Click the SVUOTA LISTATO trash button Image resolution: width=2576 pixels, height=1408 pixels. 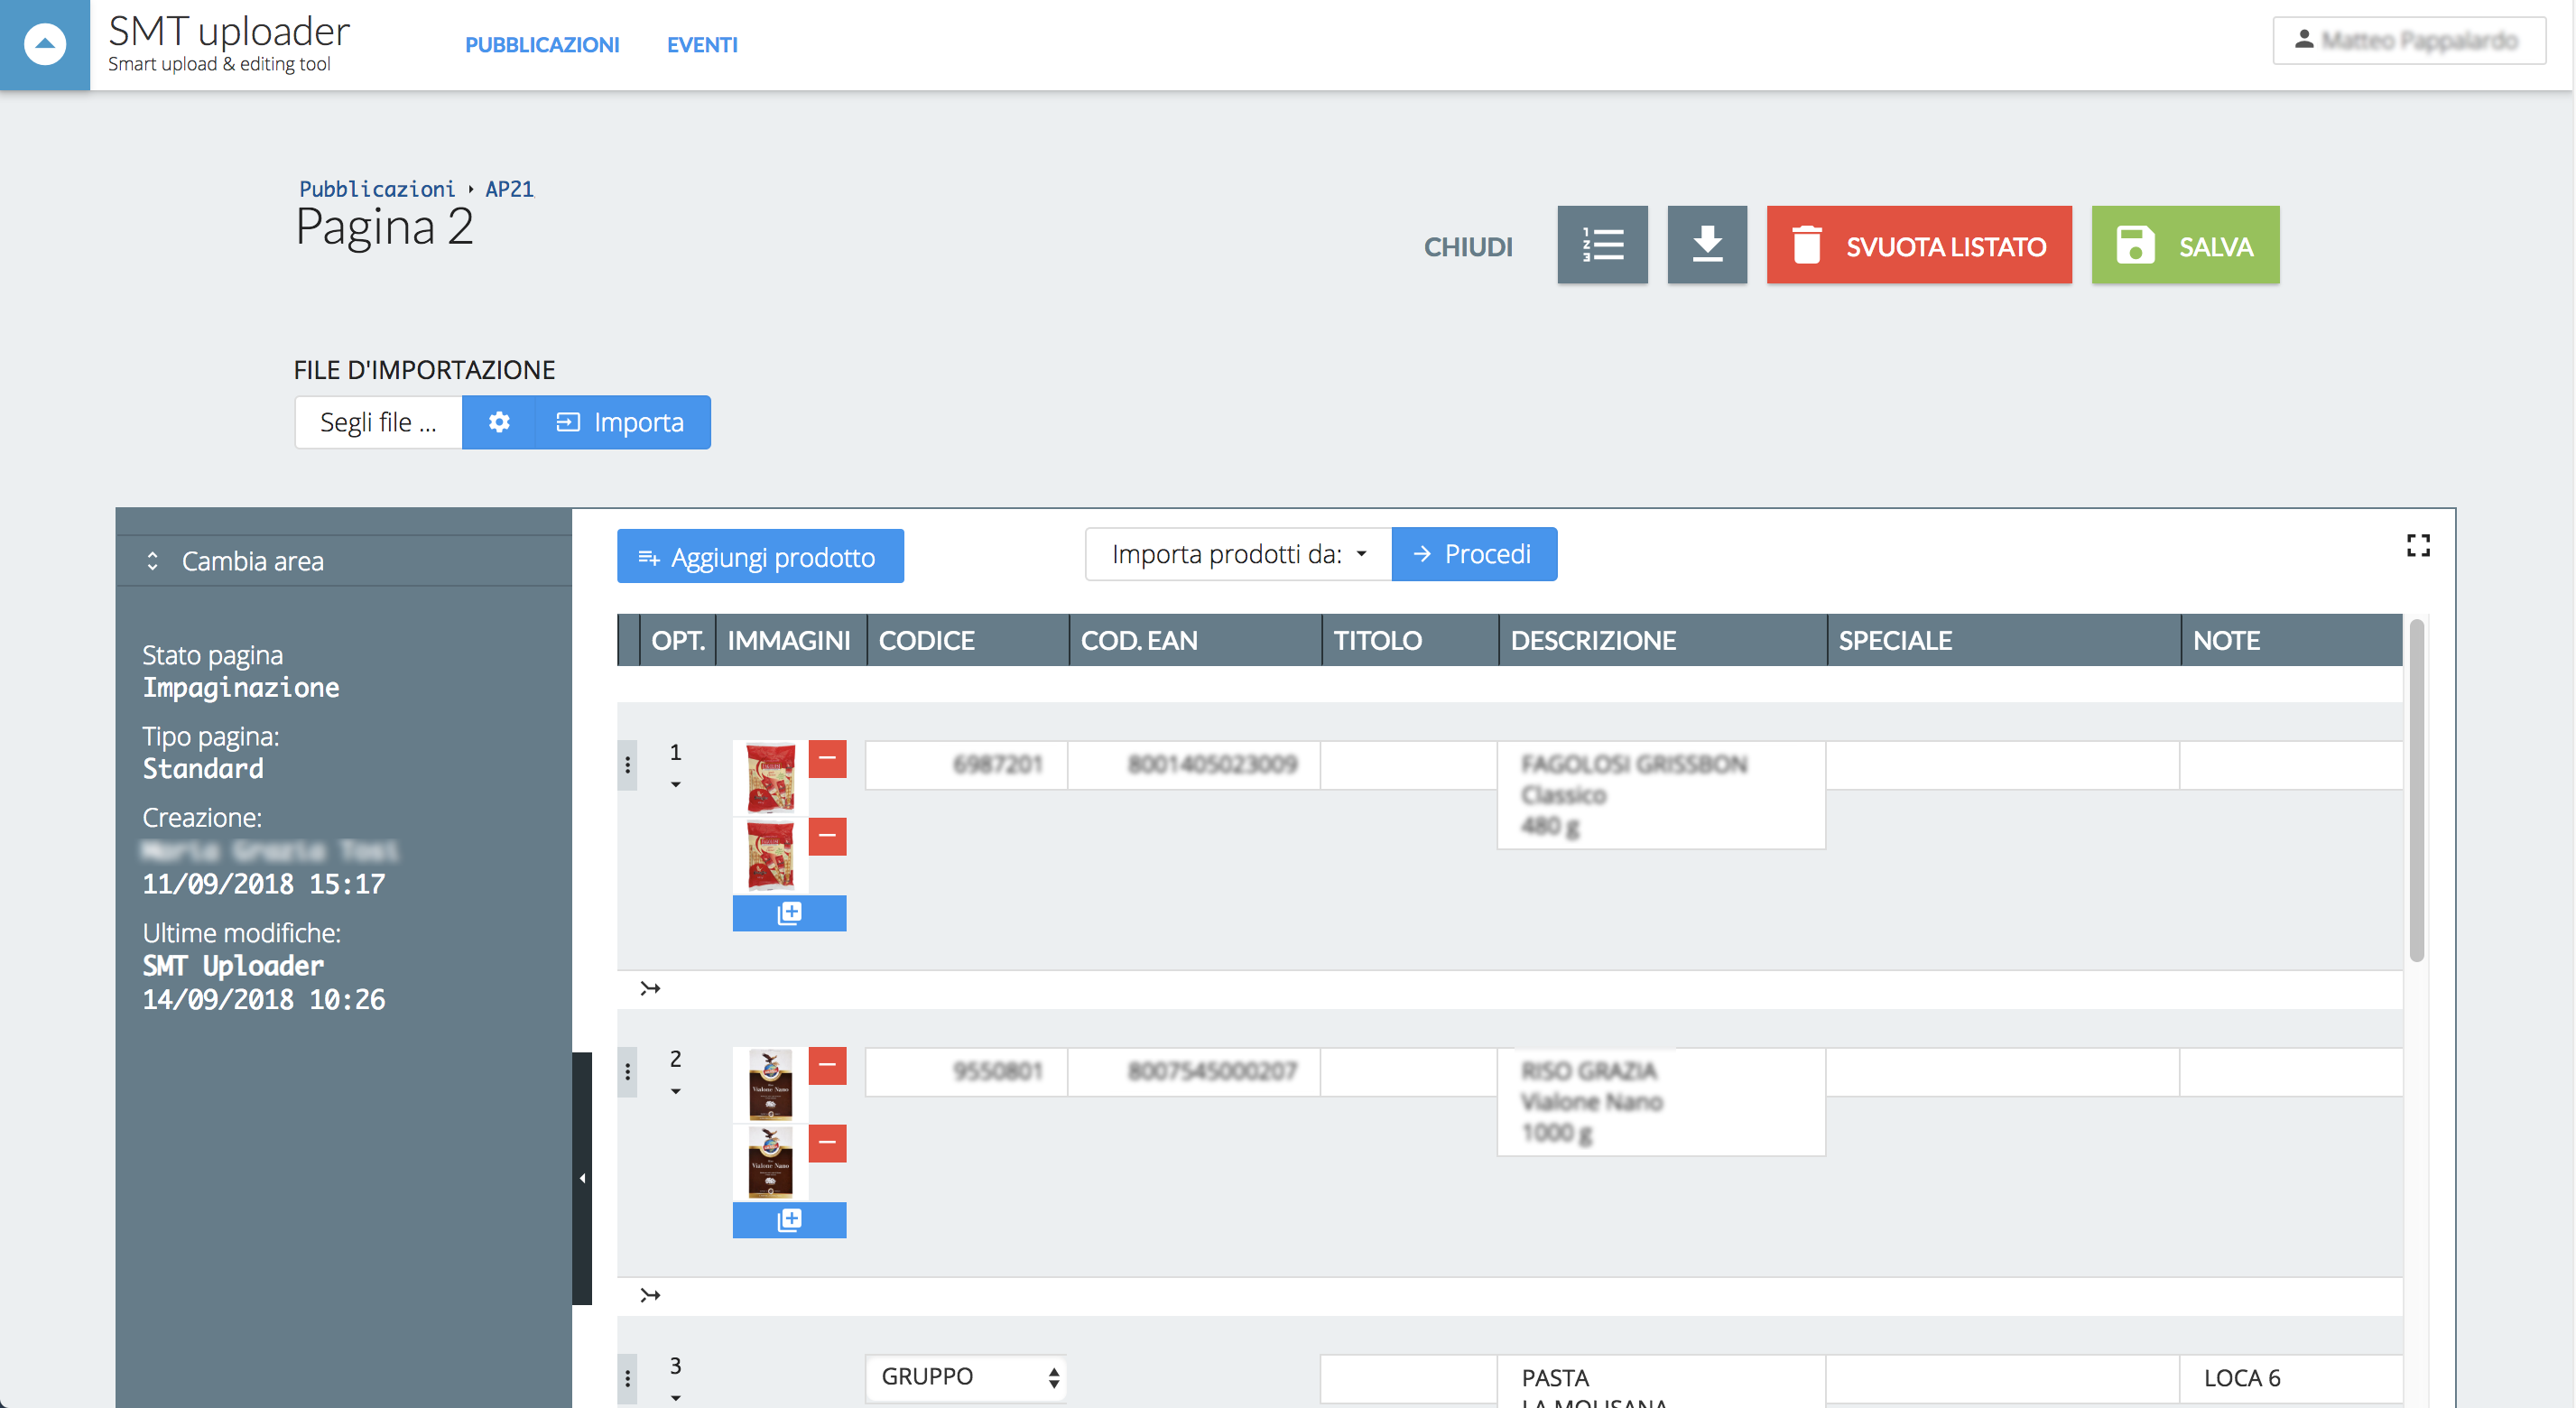click(x=1919, y=245)
